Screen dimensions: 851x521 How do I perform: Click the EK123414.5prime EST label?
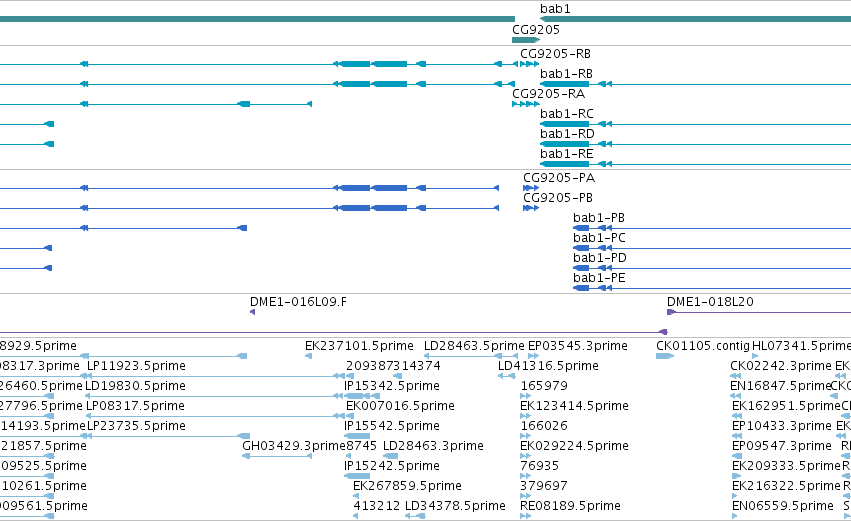click(x=574, y=406)
